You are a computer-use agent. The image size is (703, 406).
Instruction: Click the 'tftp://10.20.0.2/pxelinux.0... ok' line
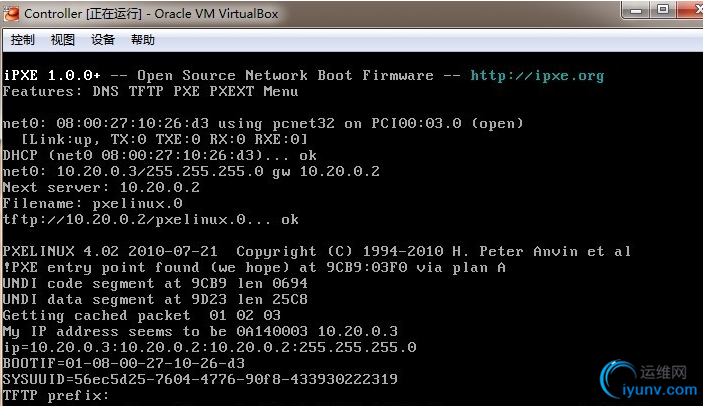[151, 220]
